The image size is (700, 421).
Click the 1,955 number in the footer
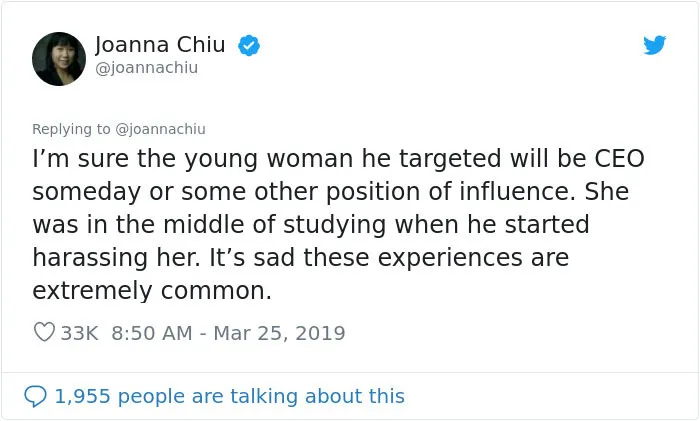pos(82,396)
